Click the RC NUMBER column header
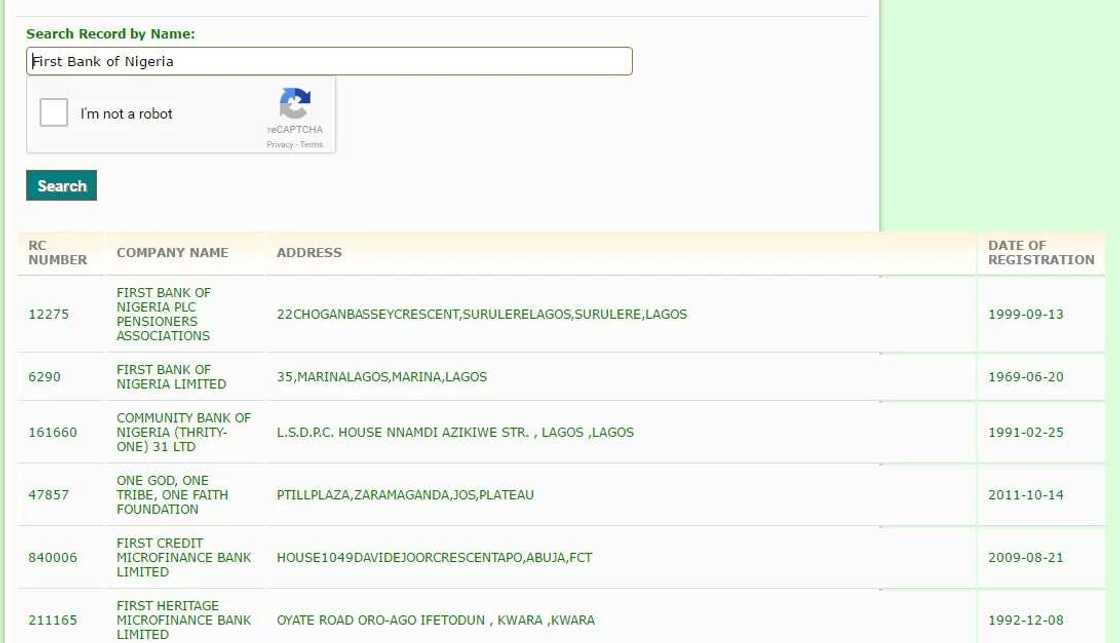This screenshot has width=1120, height=643. (57, 252)
